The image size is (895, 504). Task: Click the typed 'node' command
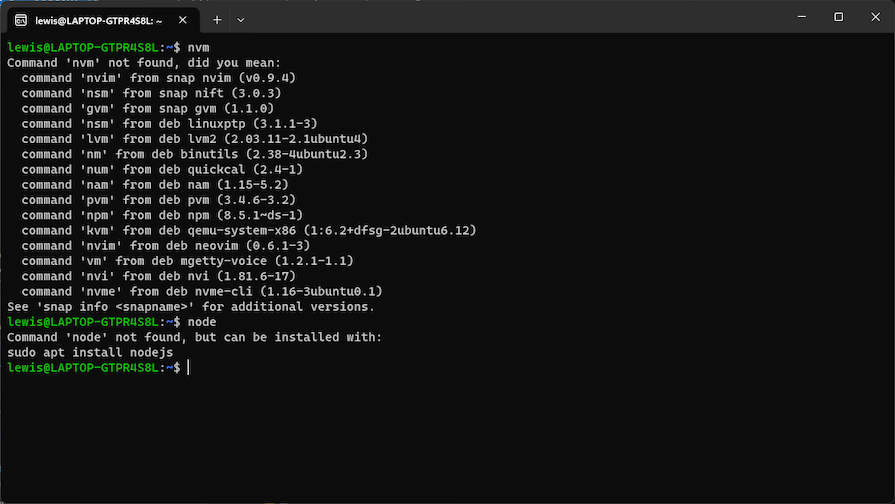coord(202,322)
